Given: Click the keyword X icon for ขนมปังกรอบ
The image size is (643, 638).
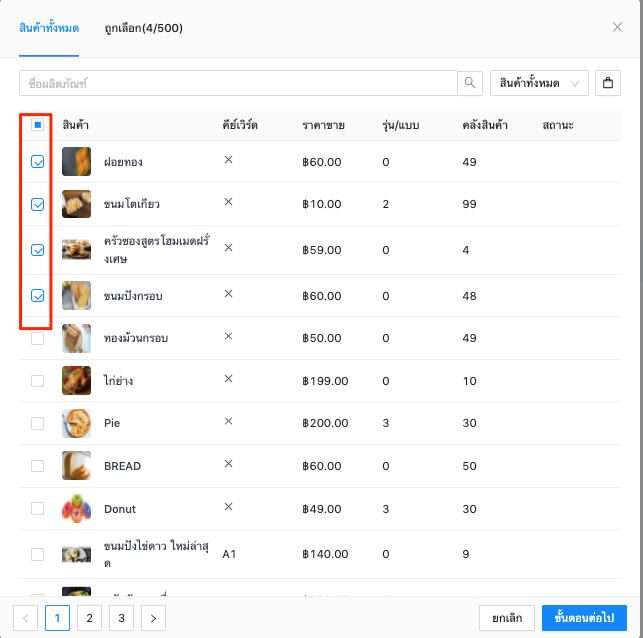Looking at the screenshot, I should (228, 294).
